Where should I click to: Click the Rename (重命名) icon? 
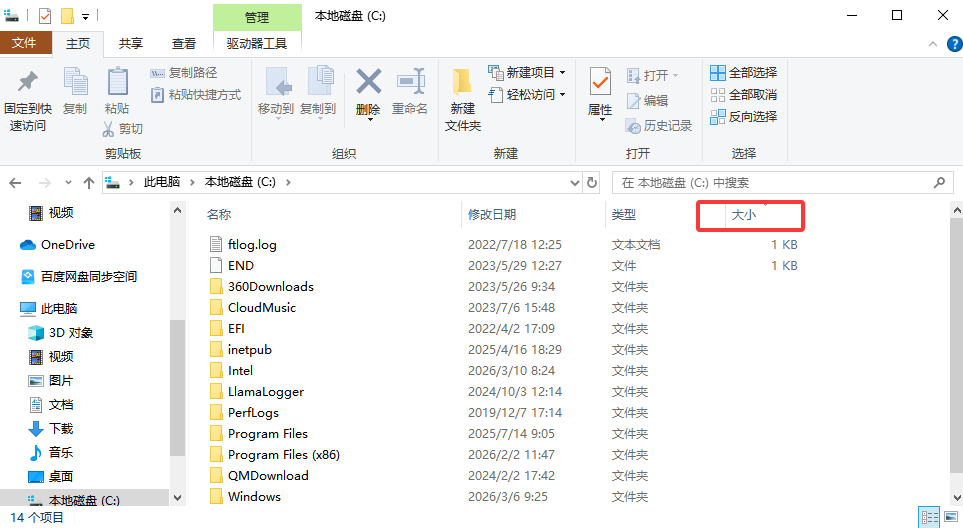[x=410, y=81]
